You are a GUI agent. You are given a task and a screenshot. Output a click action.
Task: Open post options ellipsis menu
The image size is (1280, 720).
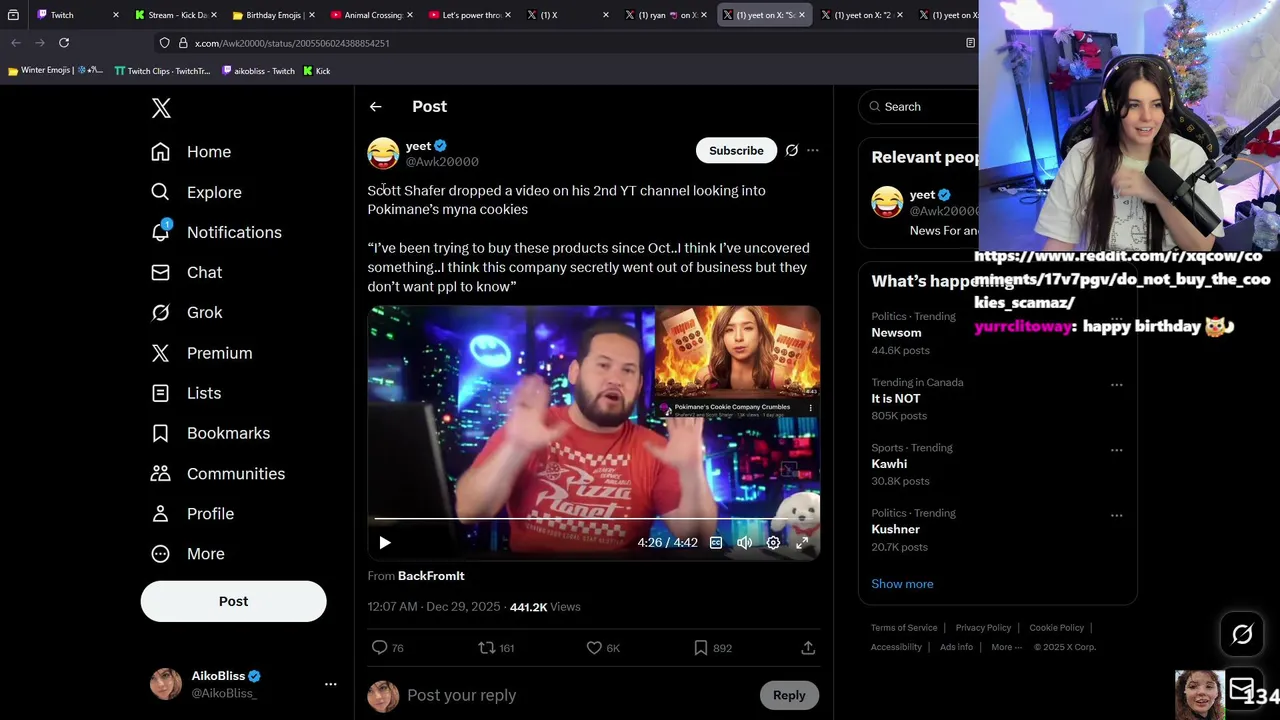pyautogui.click(x=813, y=150)
